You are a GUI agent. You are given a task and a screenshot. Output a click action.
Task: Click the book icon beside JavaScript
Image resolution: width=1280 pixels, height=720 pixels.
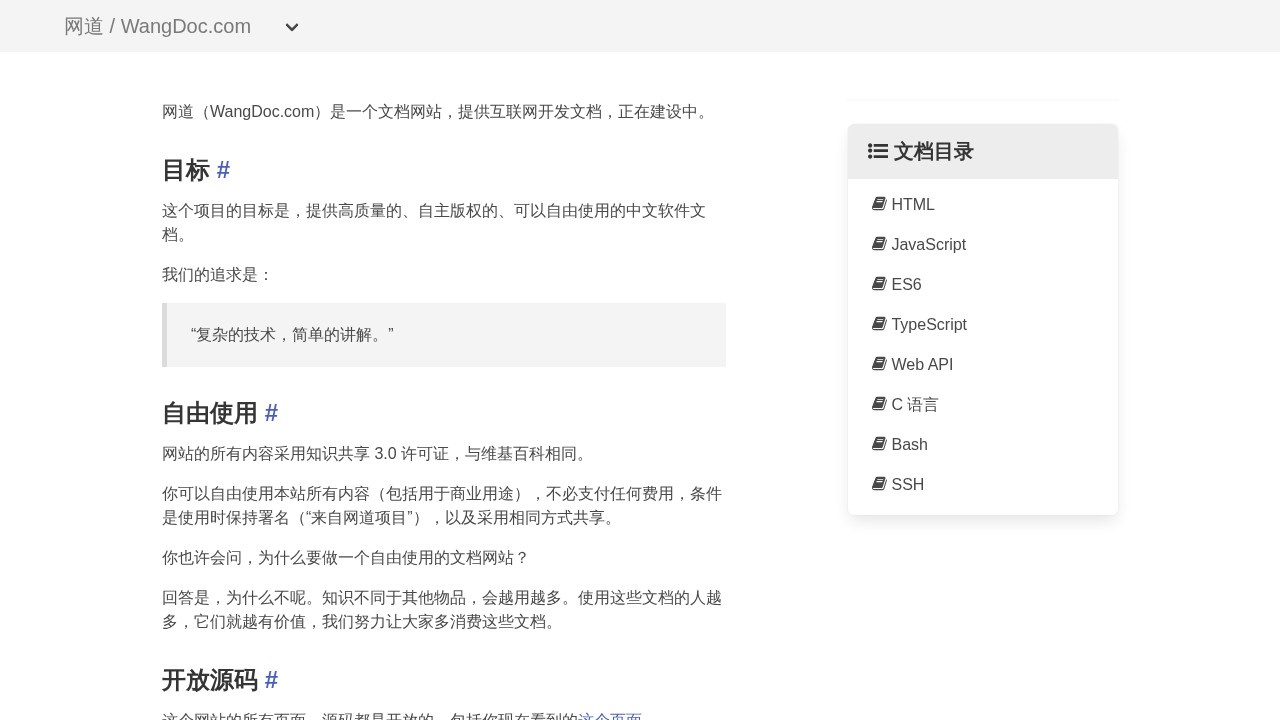tap(879, 244)
